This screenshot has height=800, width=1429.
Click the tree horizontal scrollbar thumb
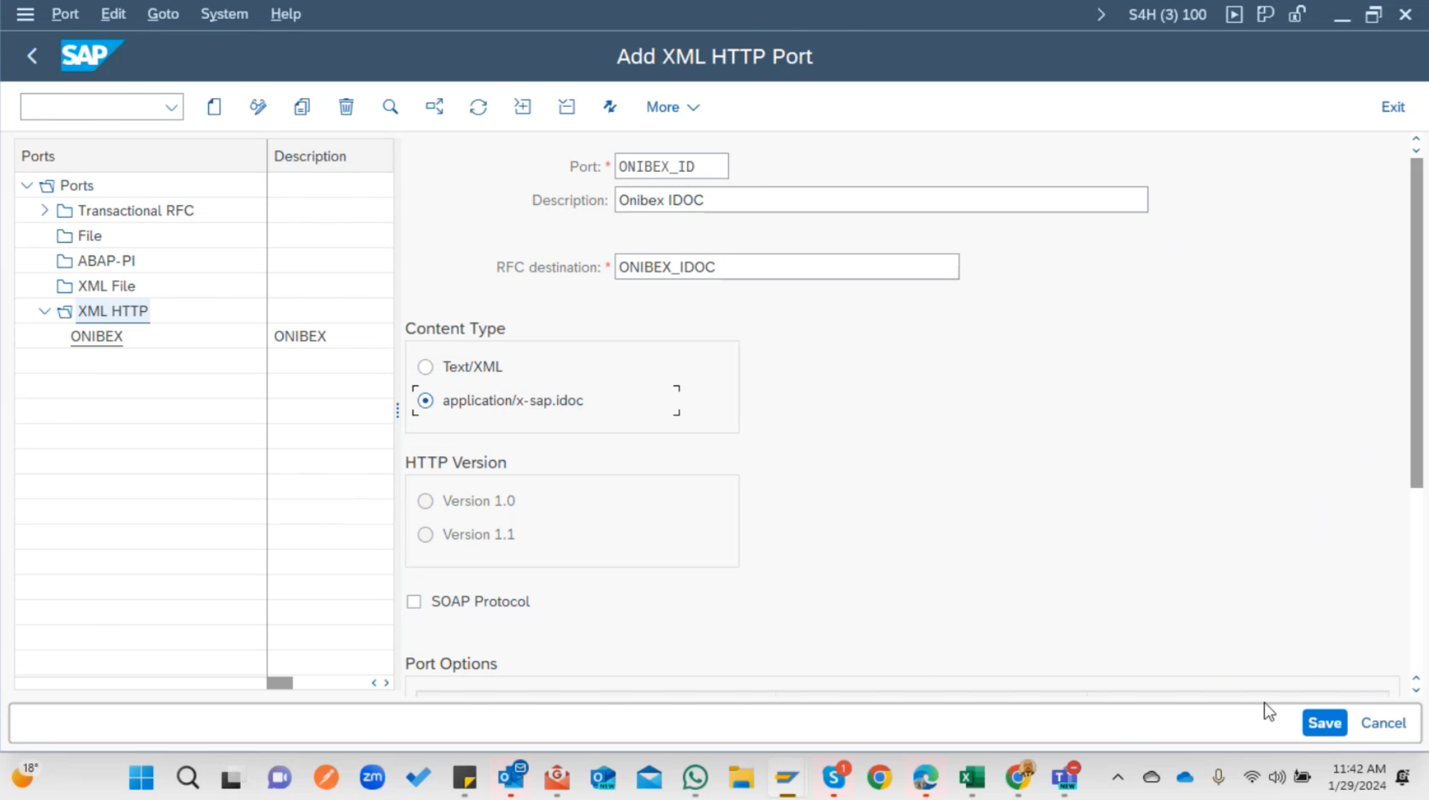click(280, 683)
